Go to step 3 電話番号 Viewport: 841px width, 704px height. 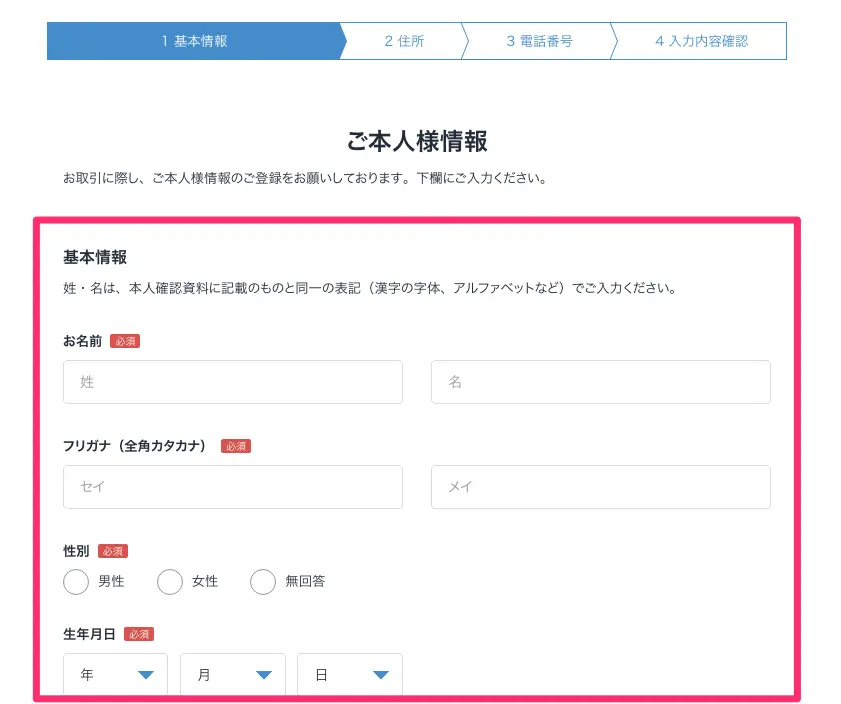click(x=540, y=41)
